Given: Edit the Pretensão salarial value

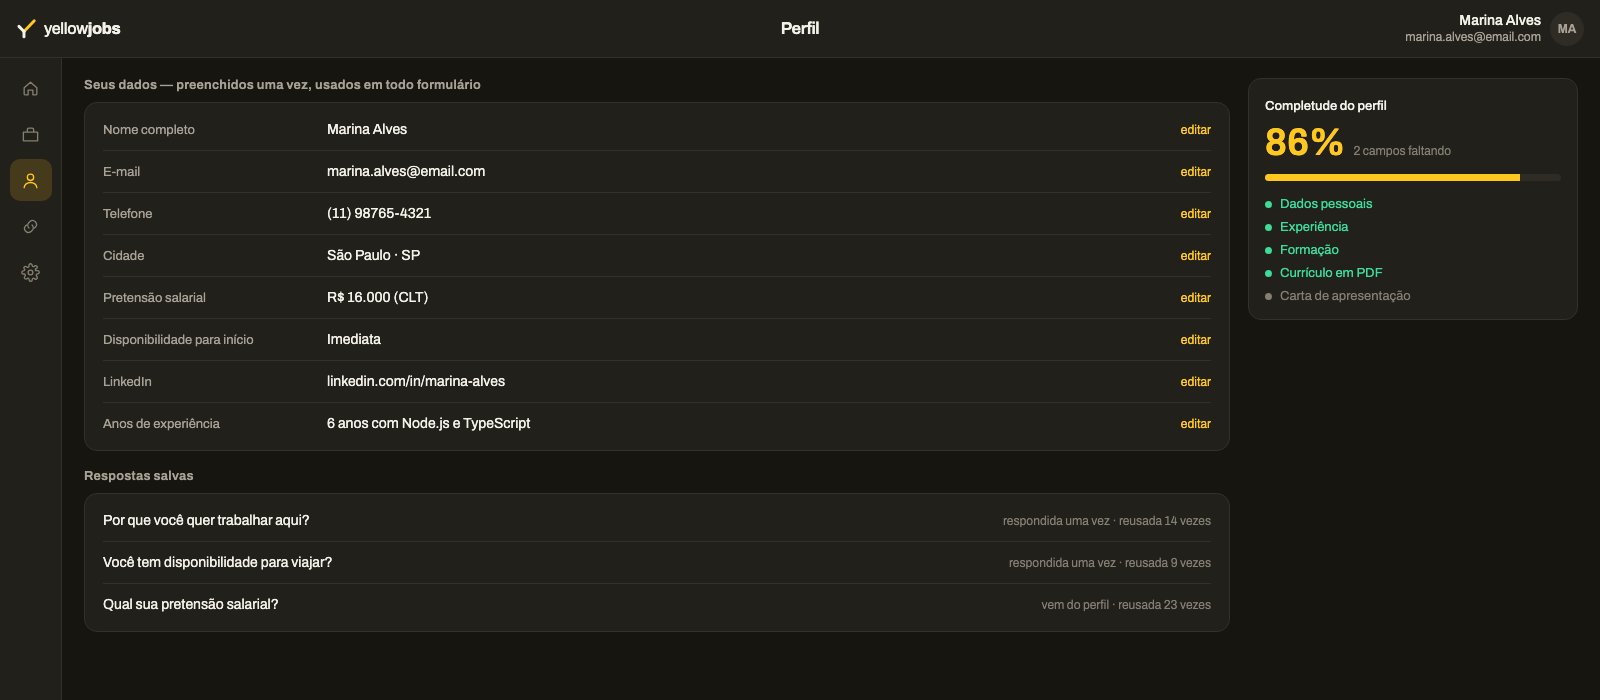Looking at the screenshot, I should (x=1195, y=298).
